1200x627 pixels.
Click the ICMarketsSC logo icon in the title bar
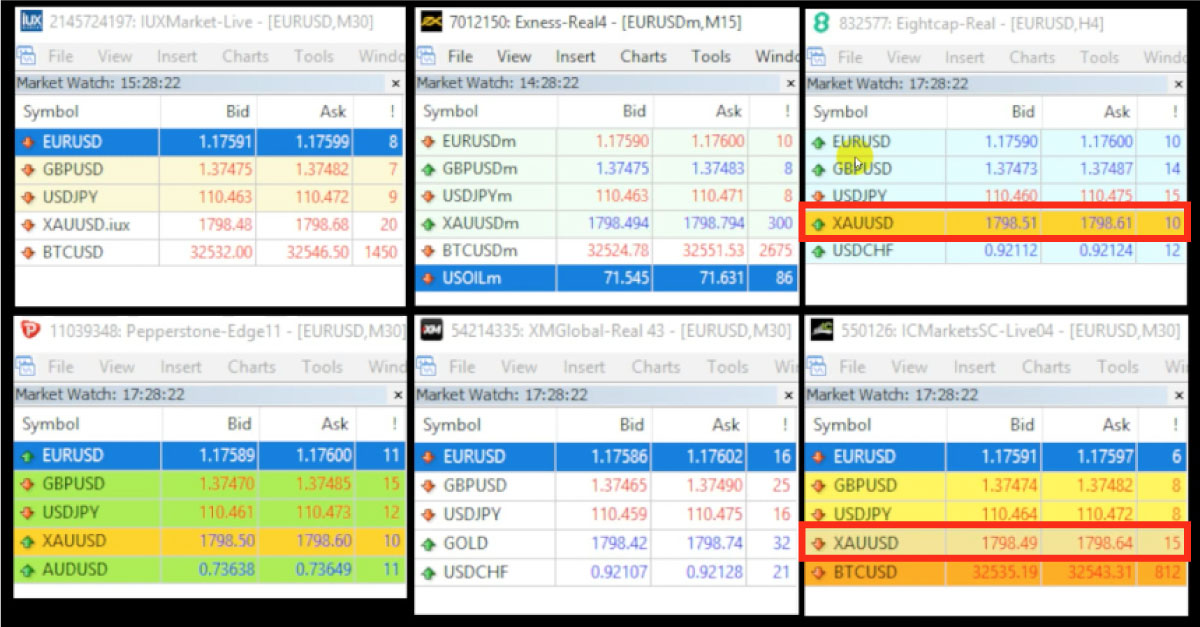pyautogui.click(x=822, y=330)
